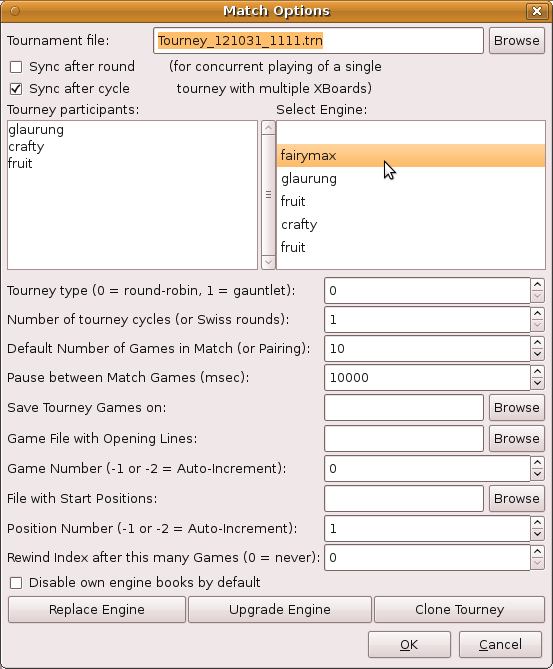553x669 pixels.
Task: Click engine list scrollbar down arrow
Action: pos(268,262)
